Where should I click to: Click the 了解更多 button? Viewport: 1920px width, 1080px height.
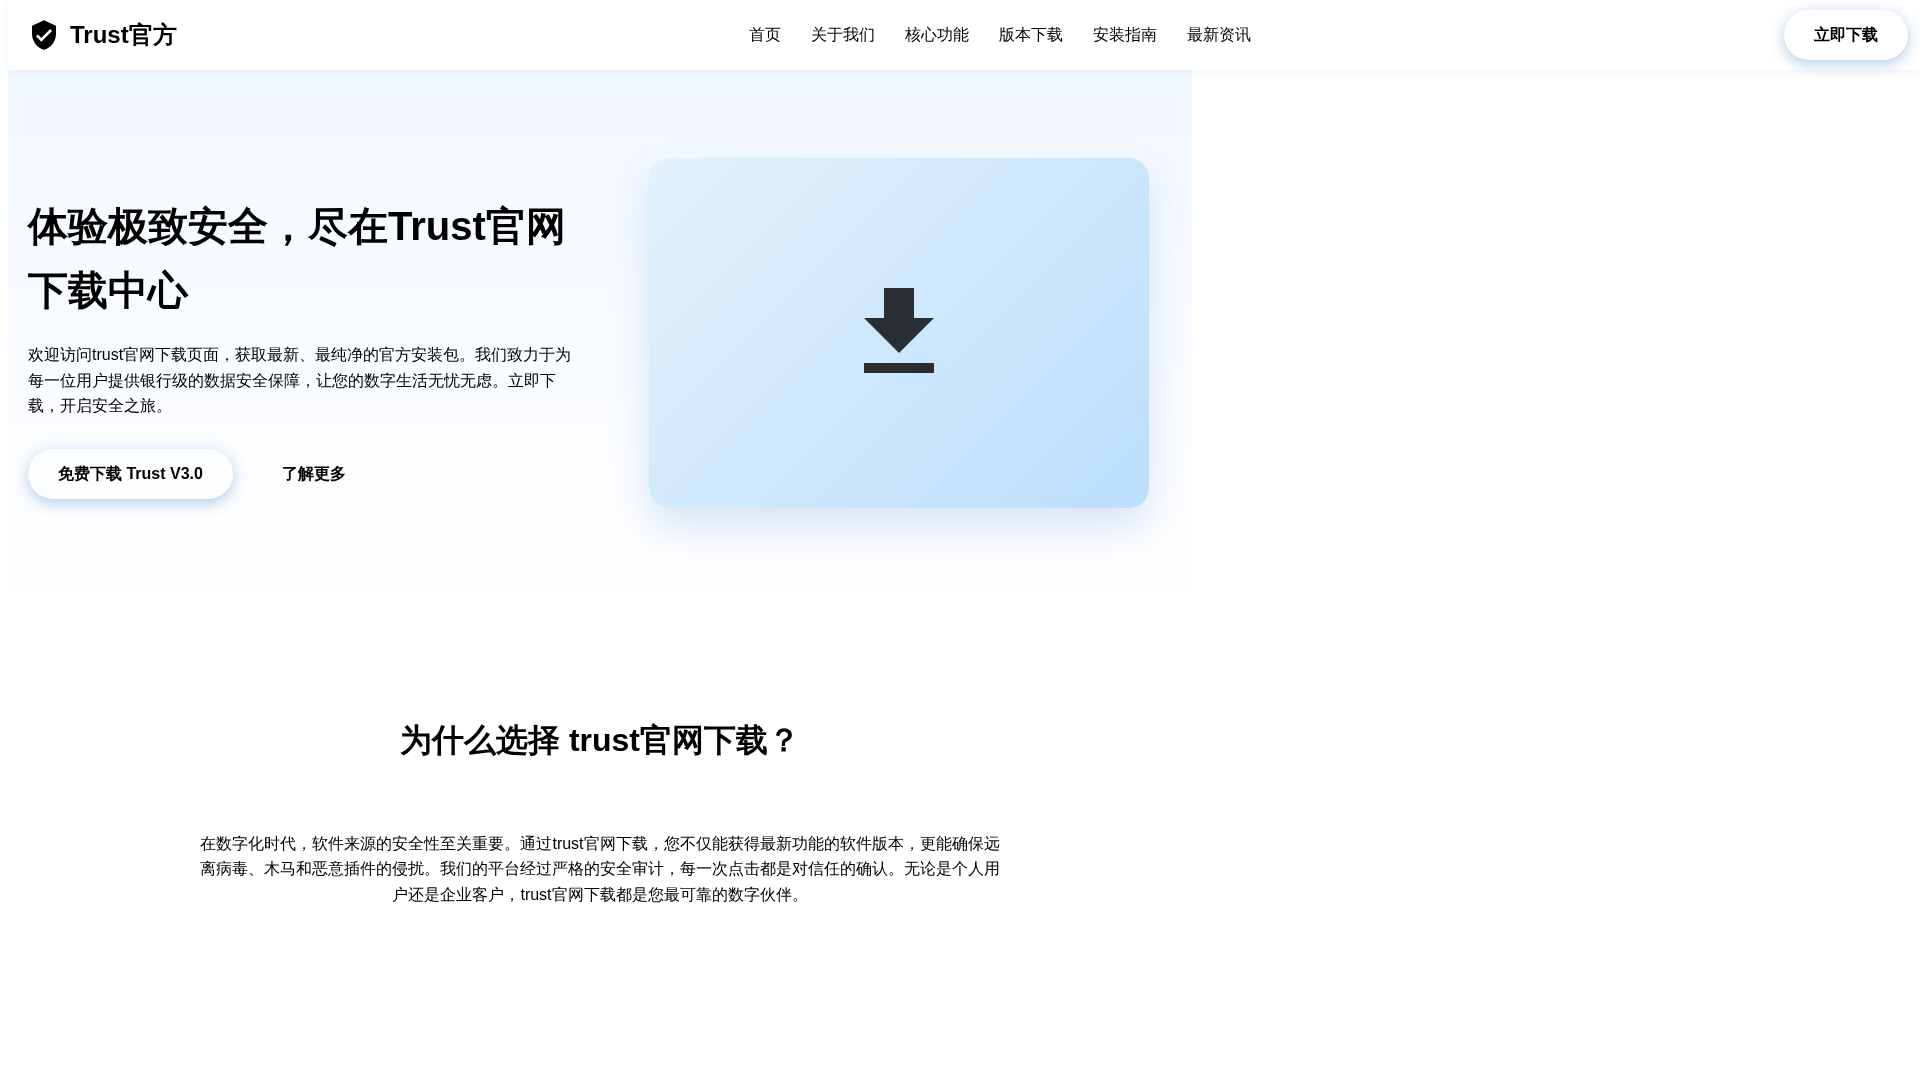tap(314, 474)
